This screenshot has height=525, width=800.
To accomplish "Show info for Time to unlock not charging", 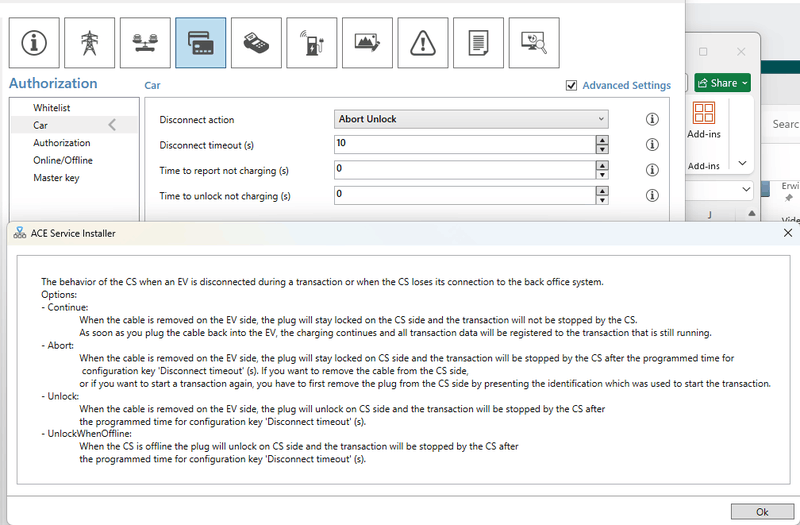I will (x=652, y=195).
